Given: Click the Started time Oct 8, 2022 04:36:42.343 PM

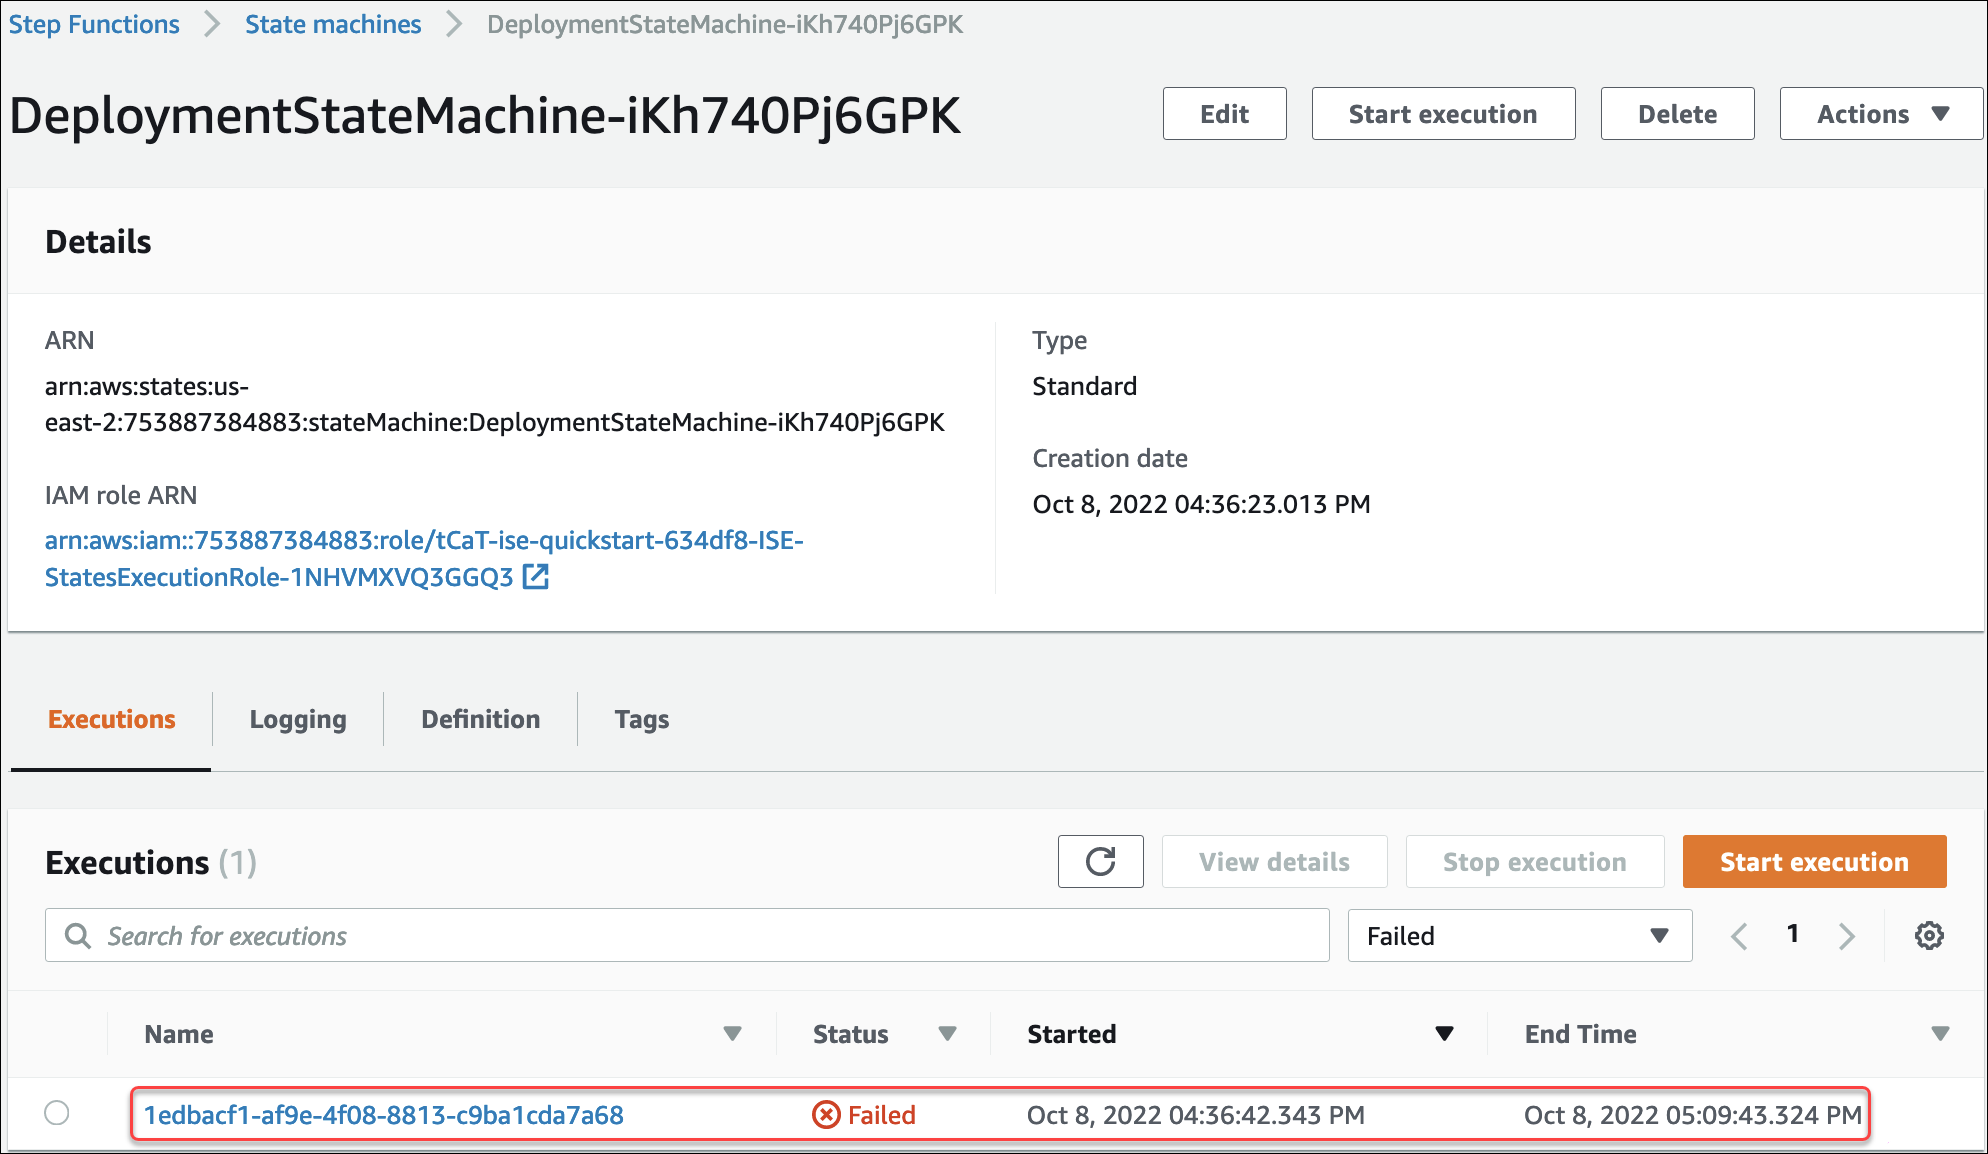Looking at the screenshot, I should click(1195, 1114).
